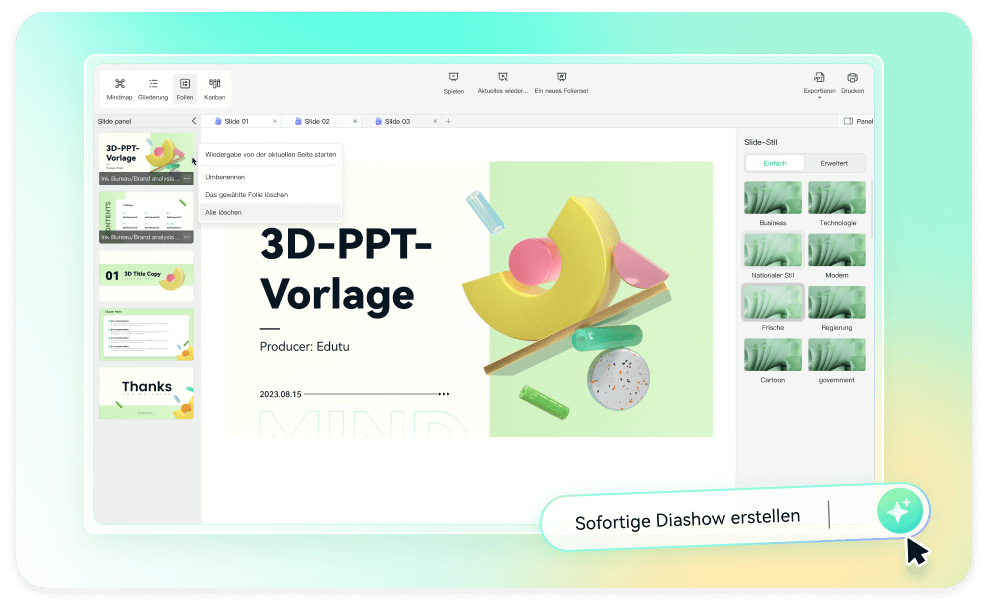Collapse the Slide panel with the chevron

click(193, 121)
